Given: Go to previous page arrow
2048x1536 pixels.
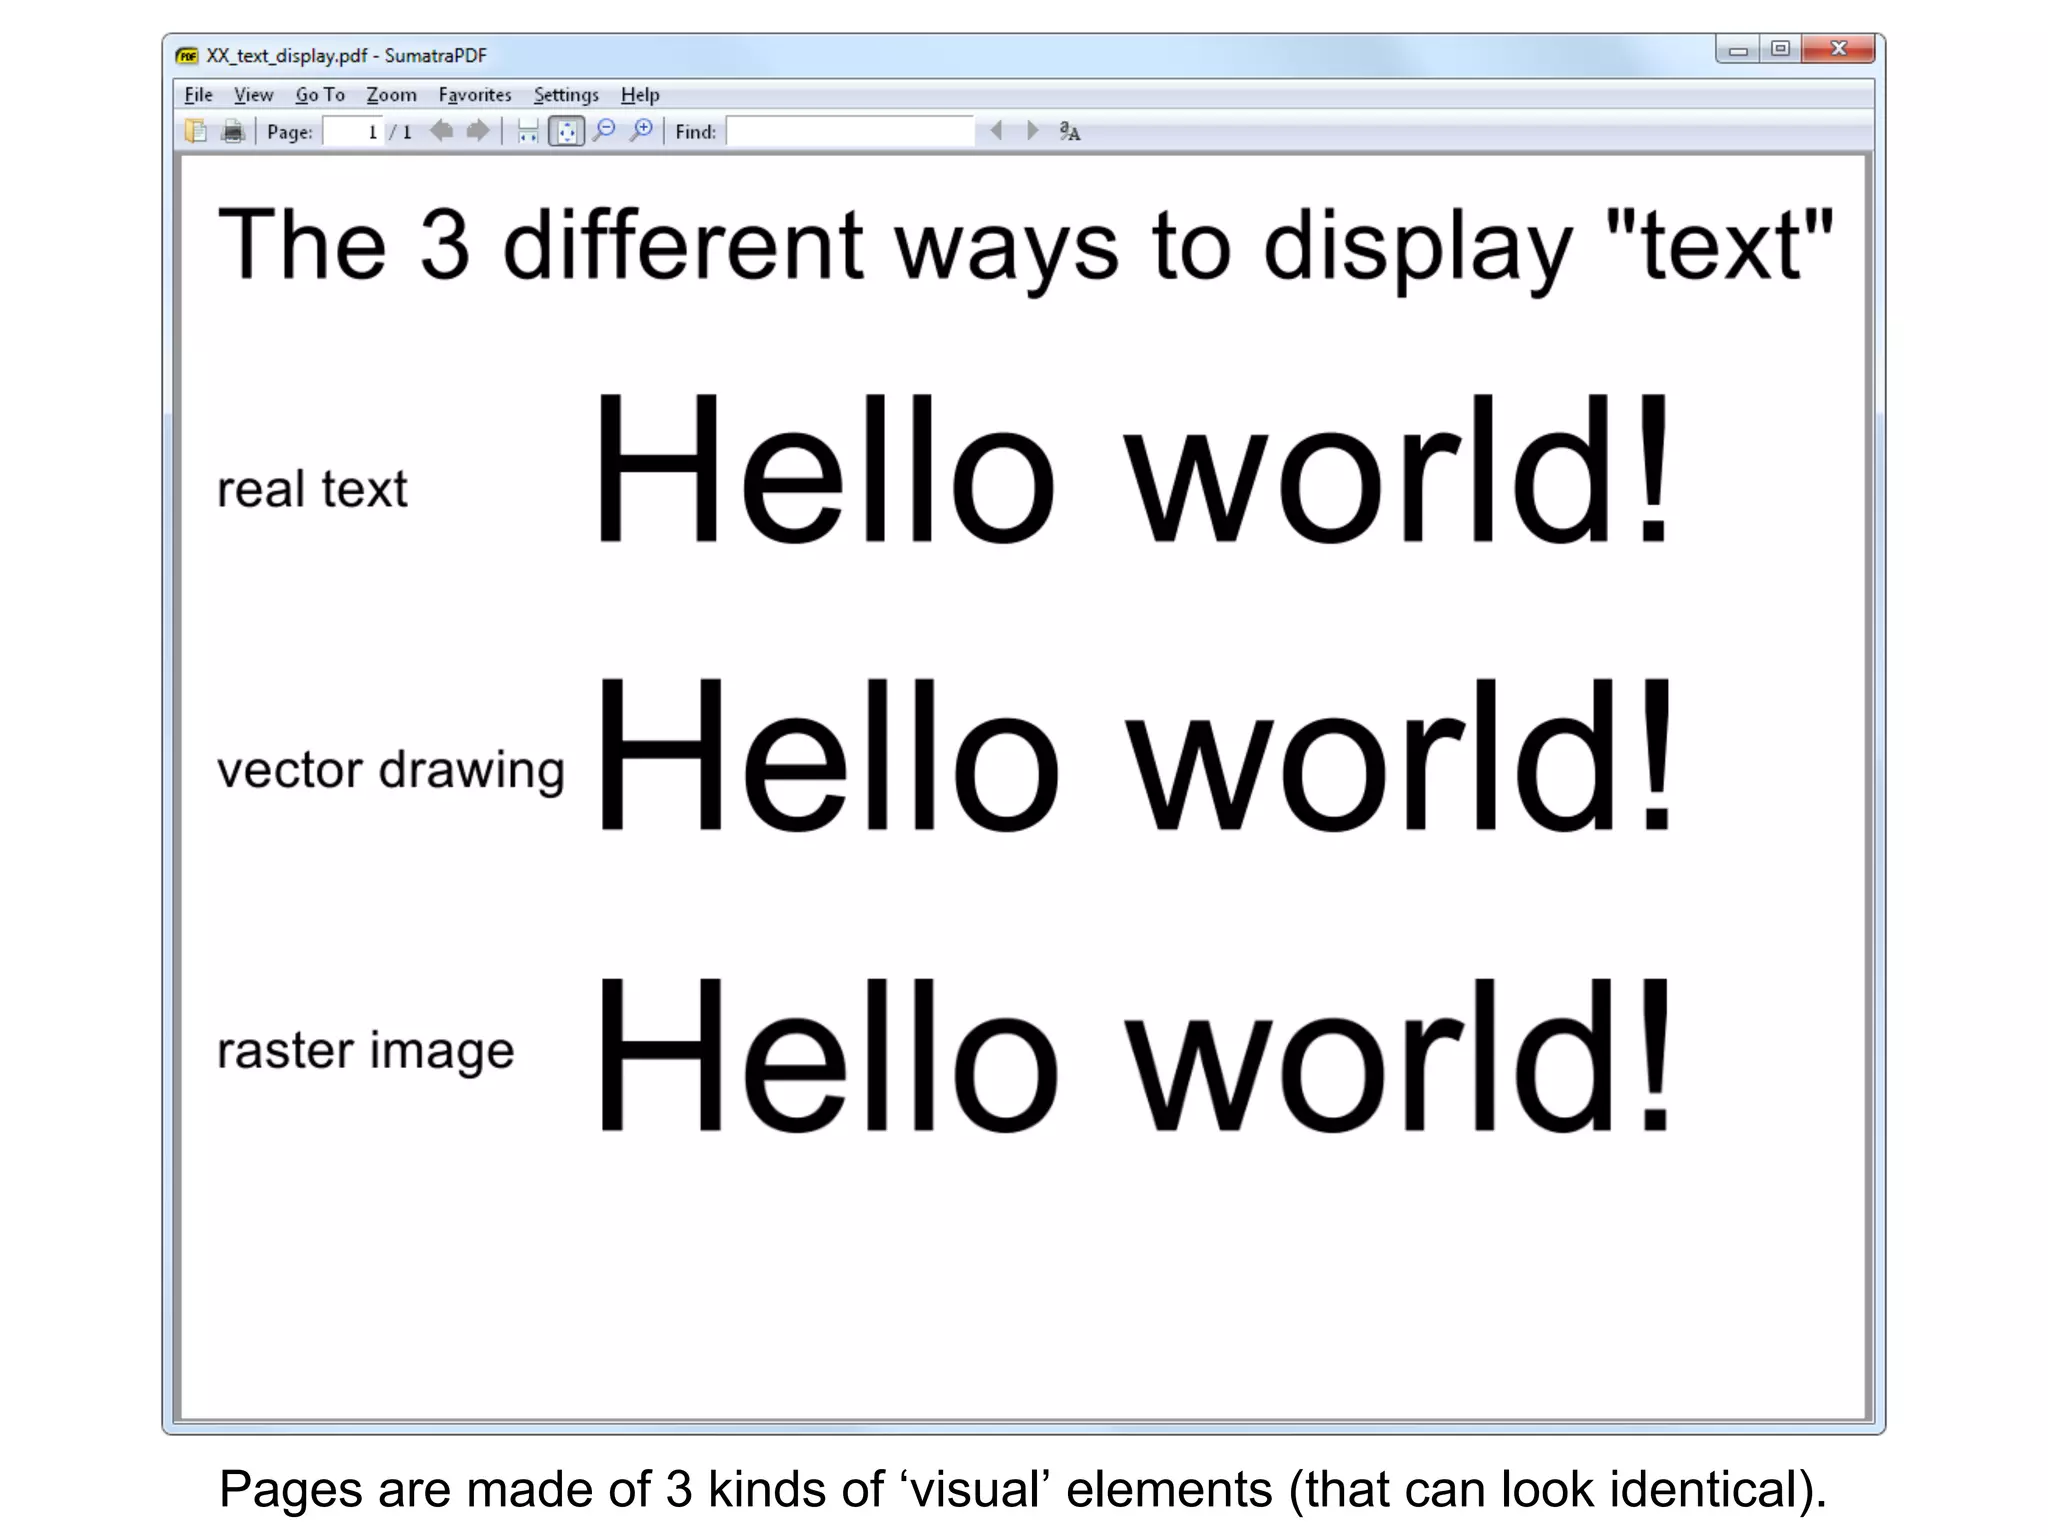Looking at the screenshot, I should (442, 130).
